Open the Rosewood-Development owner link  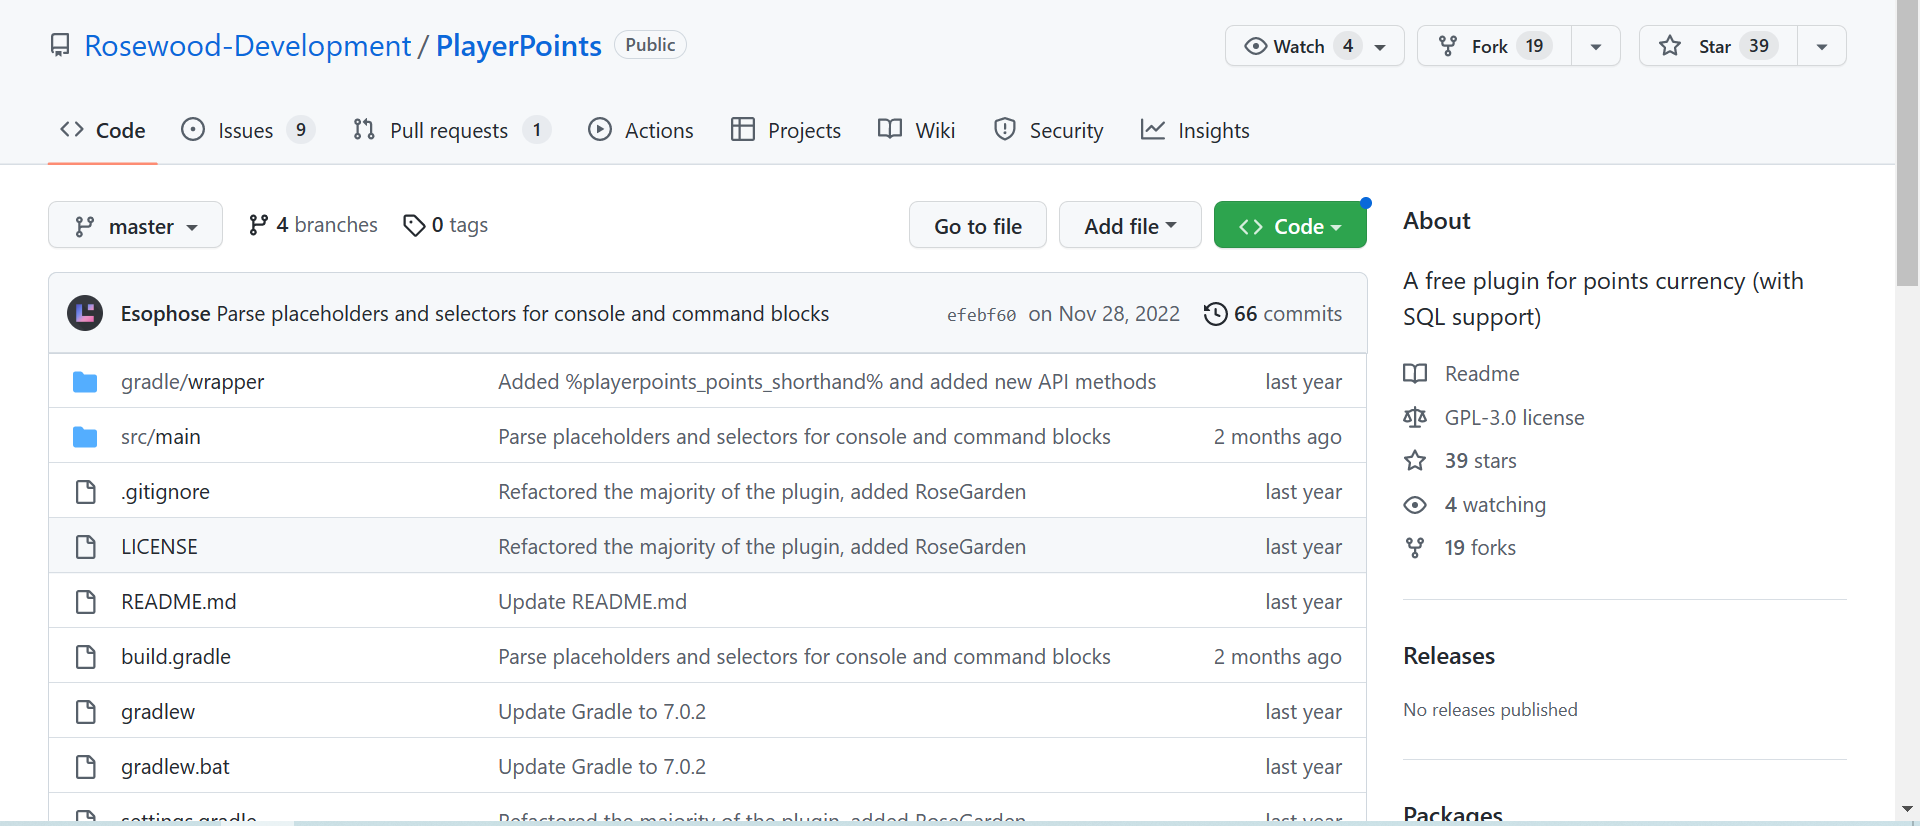[x=247, y=46]
